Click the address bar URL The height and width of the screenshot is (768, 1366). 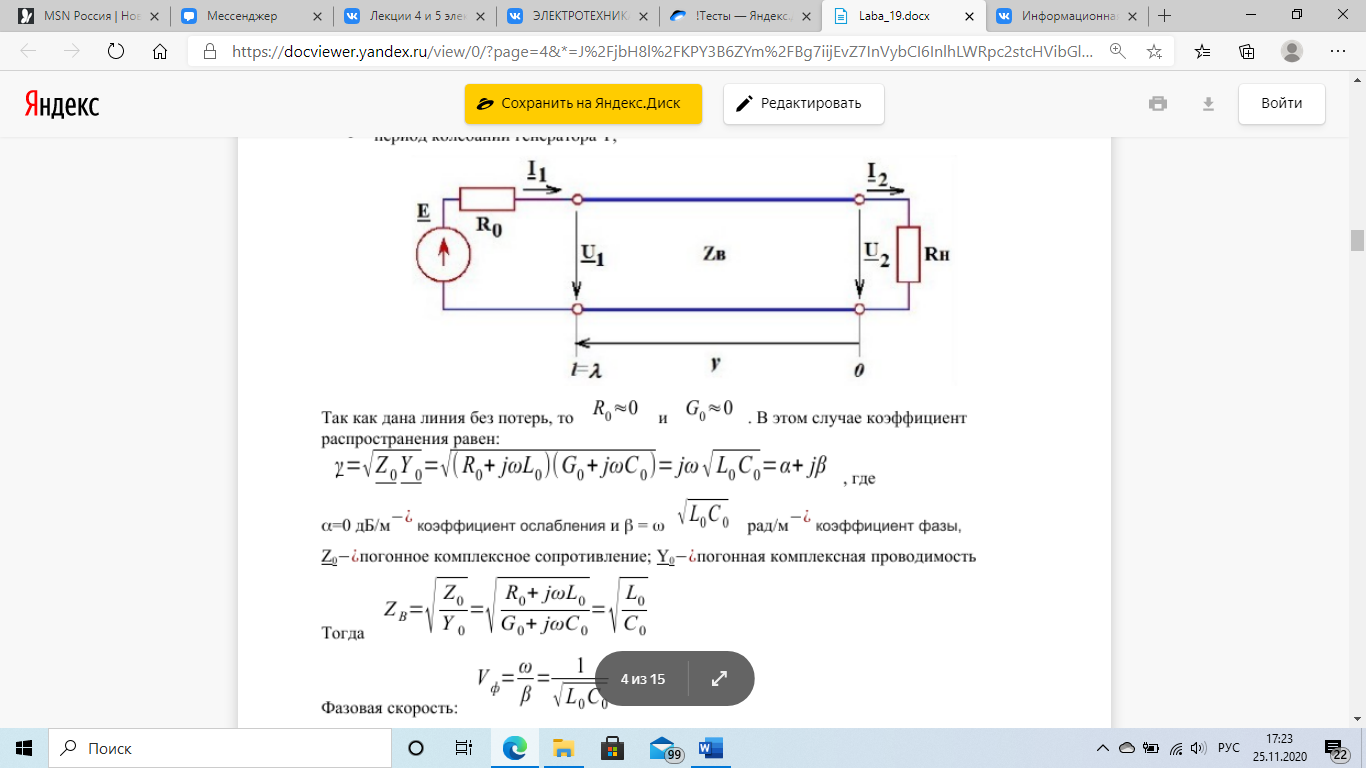[662, 52]
